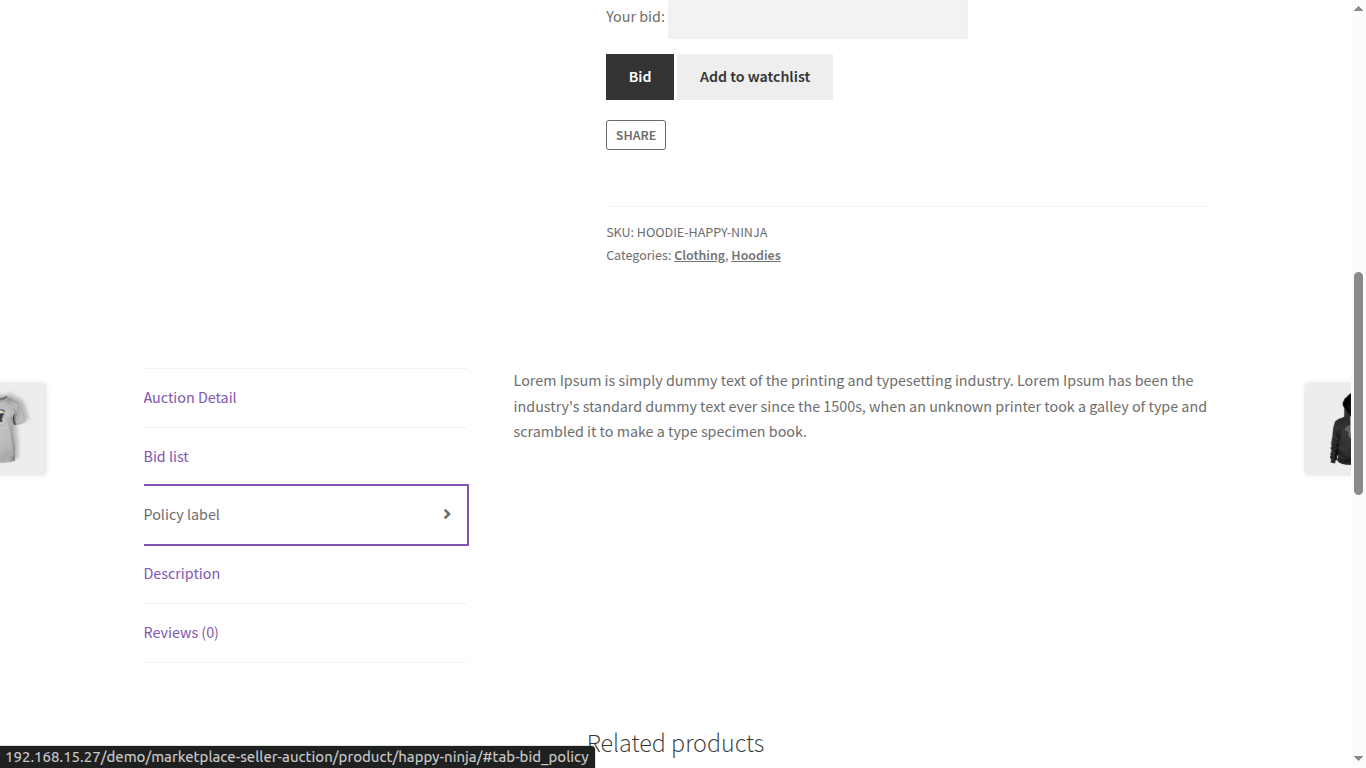Show the Description tab
Screen dimensions: 1366x768
coord(182,574)
